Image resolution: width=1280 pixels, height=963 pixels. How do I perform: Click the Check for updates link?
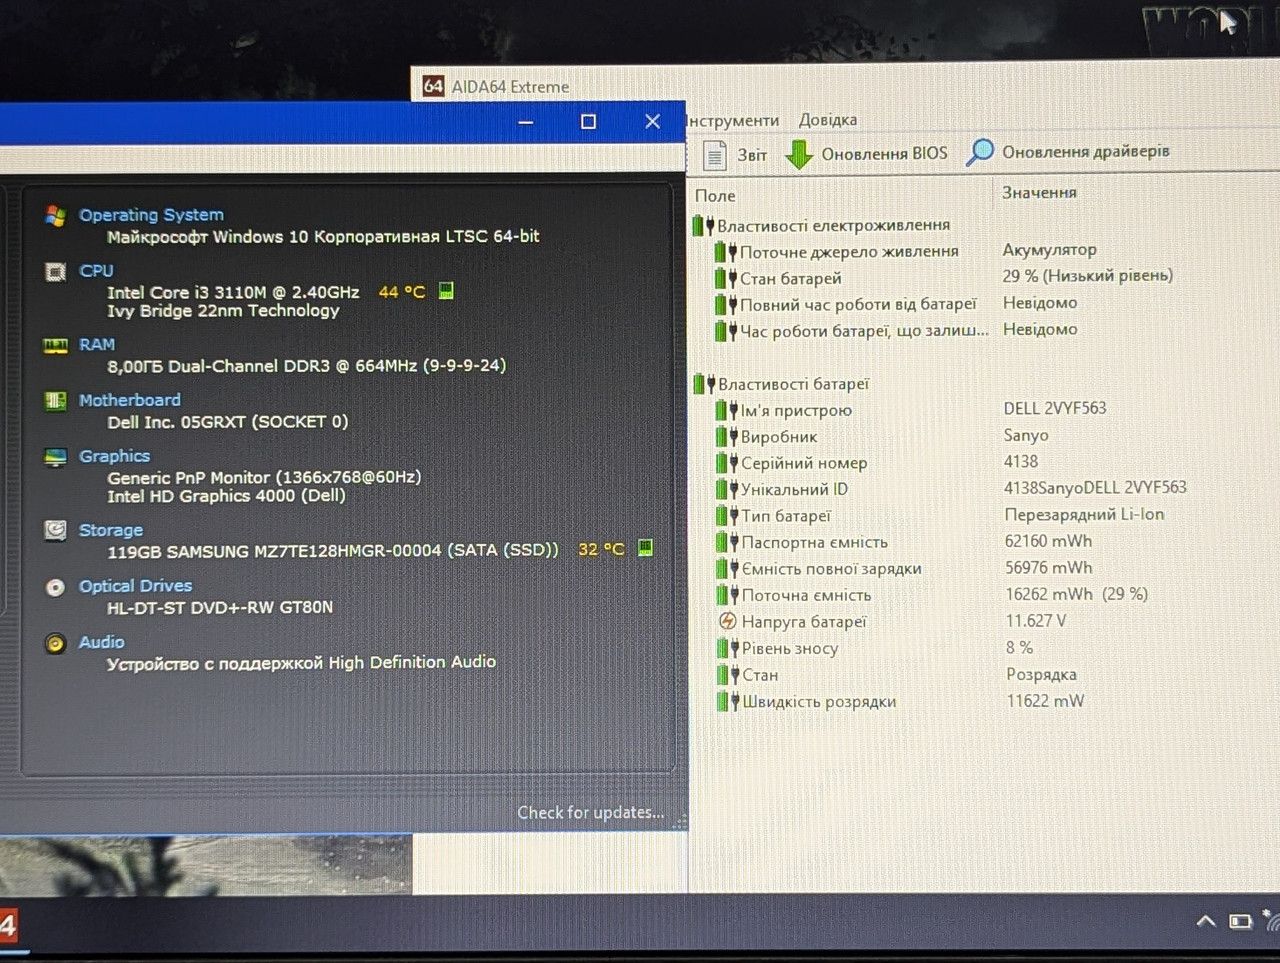click(x=590, y=812)
